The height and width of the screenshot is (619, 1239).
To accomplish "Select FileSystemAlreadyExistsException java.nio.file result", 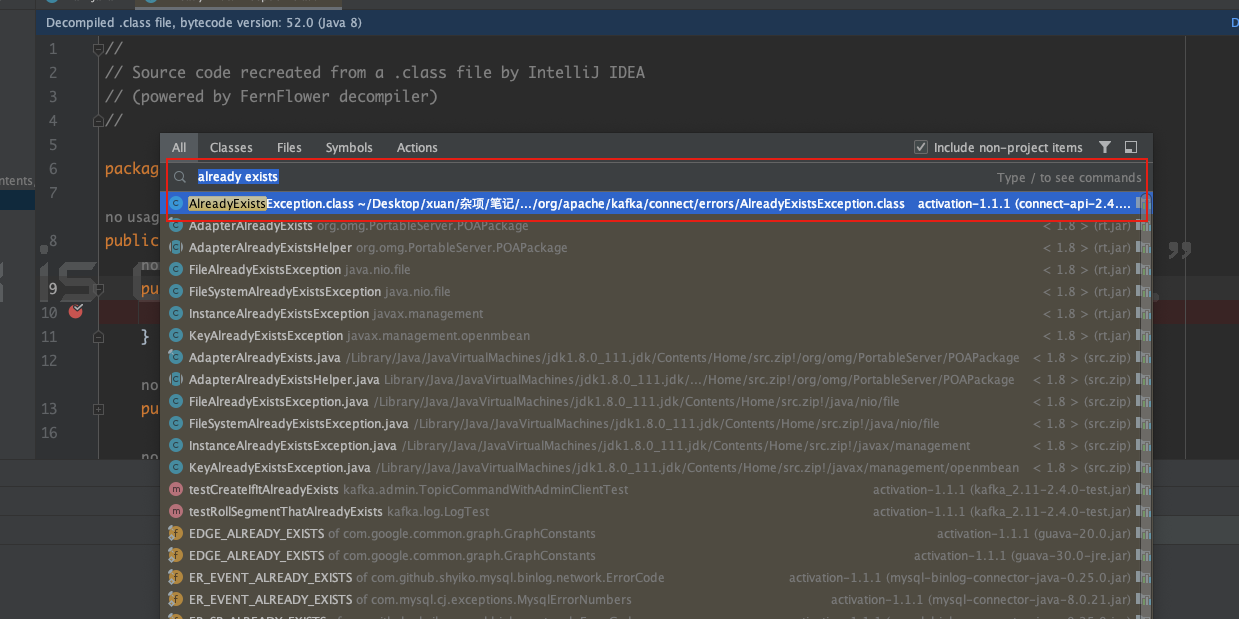I will [656, 292].
